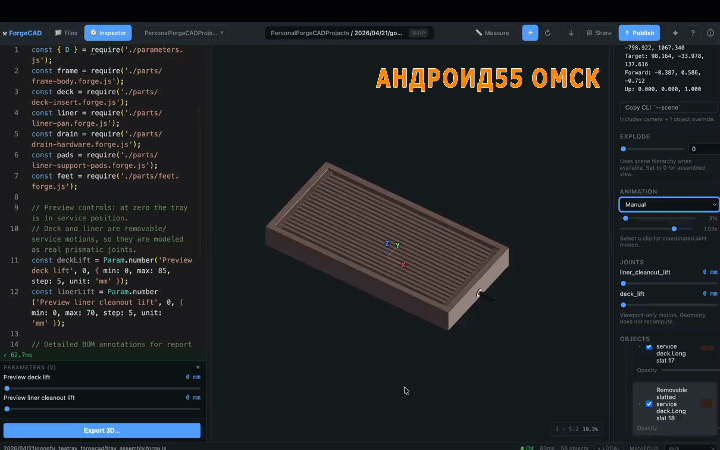The height and width of the screenshot is (450, 720).
Task: Click the KOP badge in path bar
Action: (418, 33)
